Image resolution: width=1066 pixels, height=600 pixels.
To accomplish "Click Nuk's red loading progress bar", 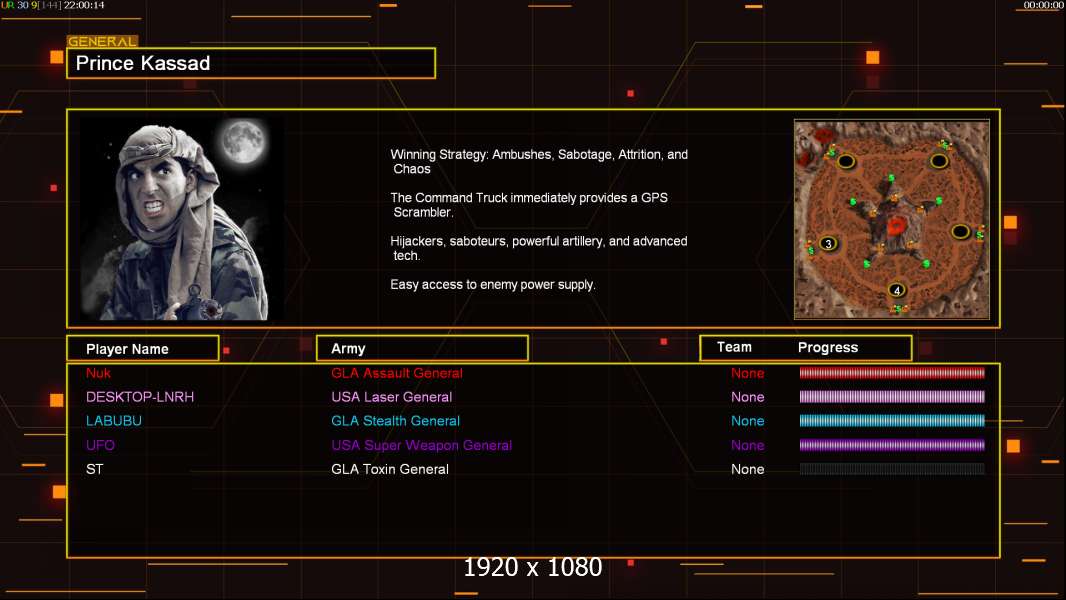I will pyautogui.click(x=892, y=372).
